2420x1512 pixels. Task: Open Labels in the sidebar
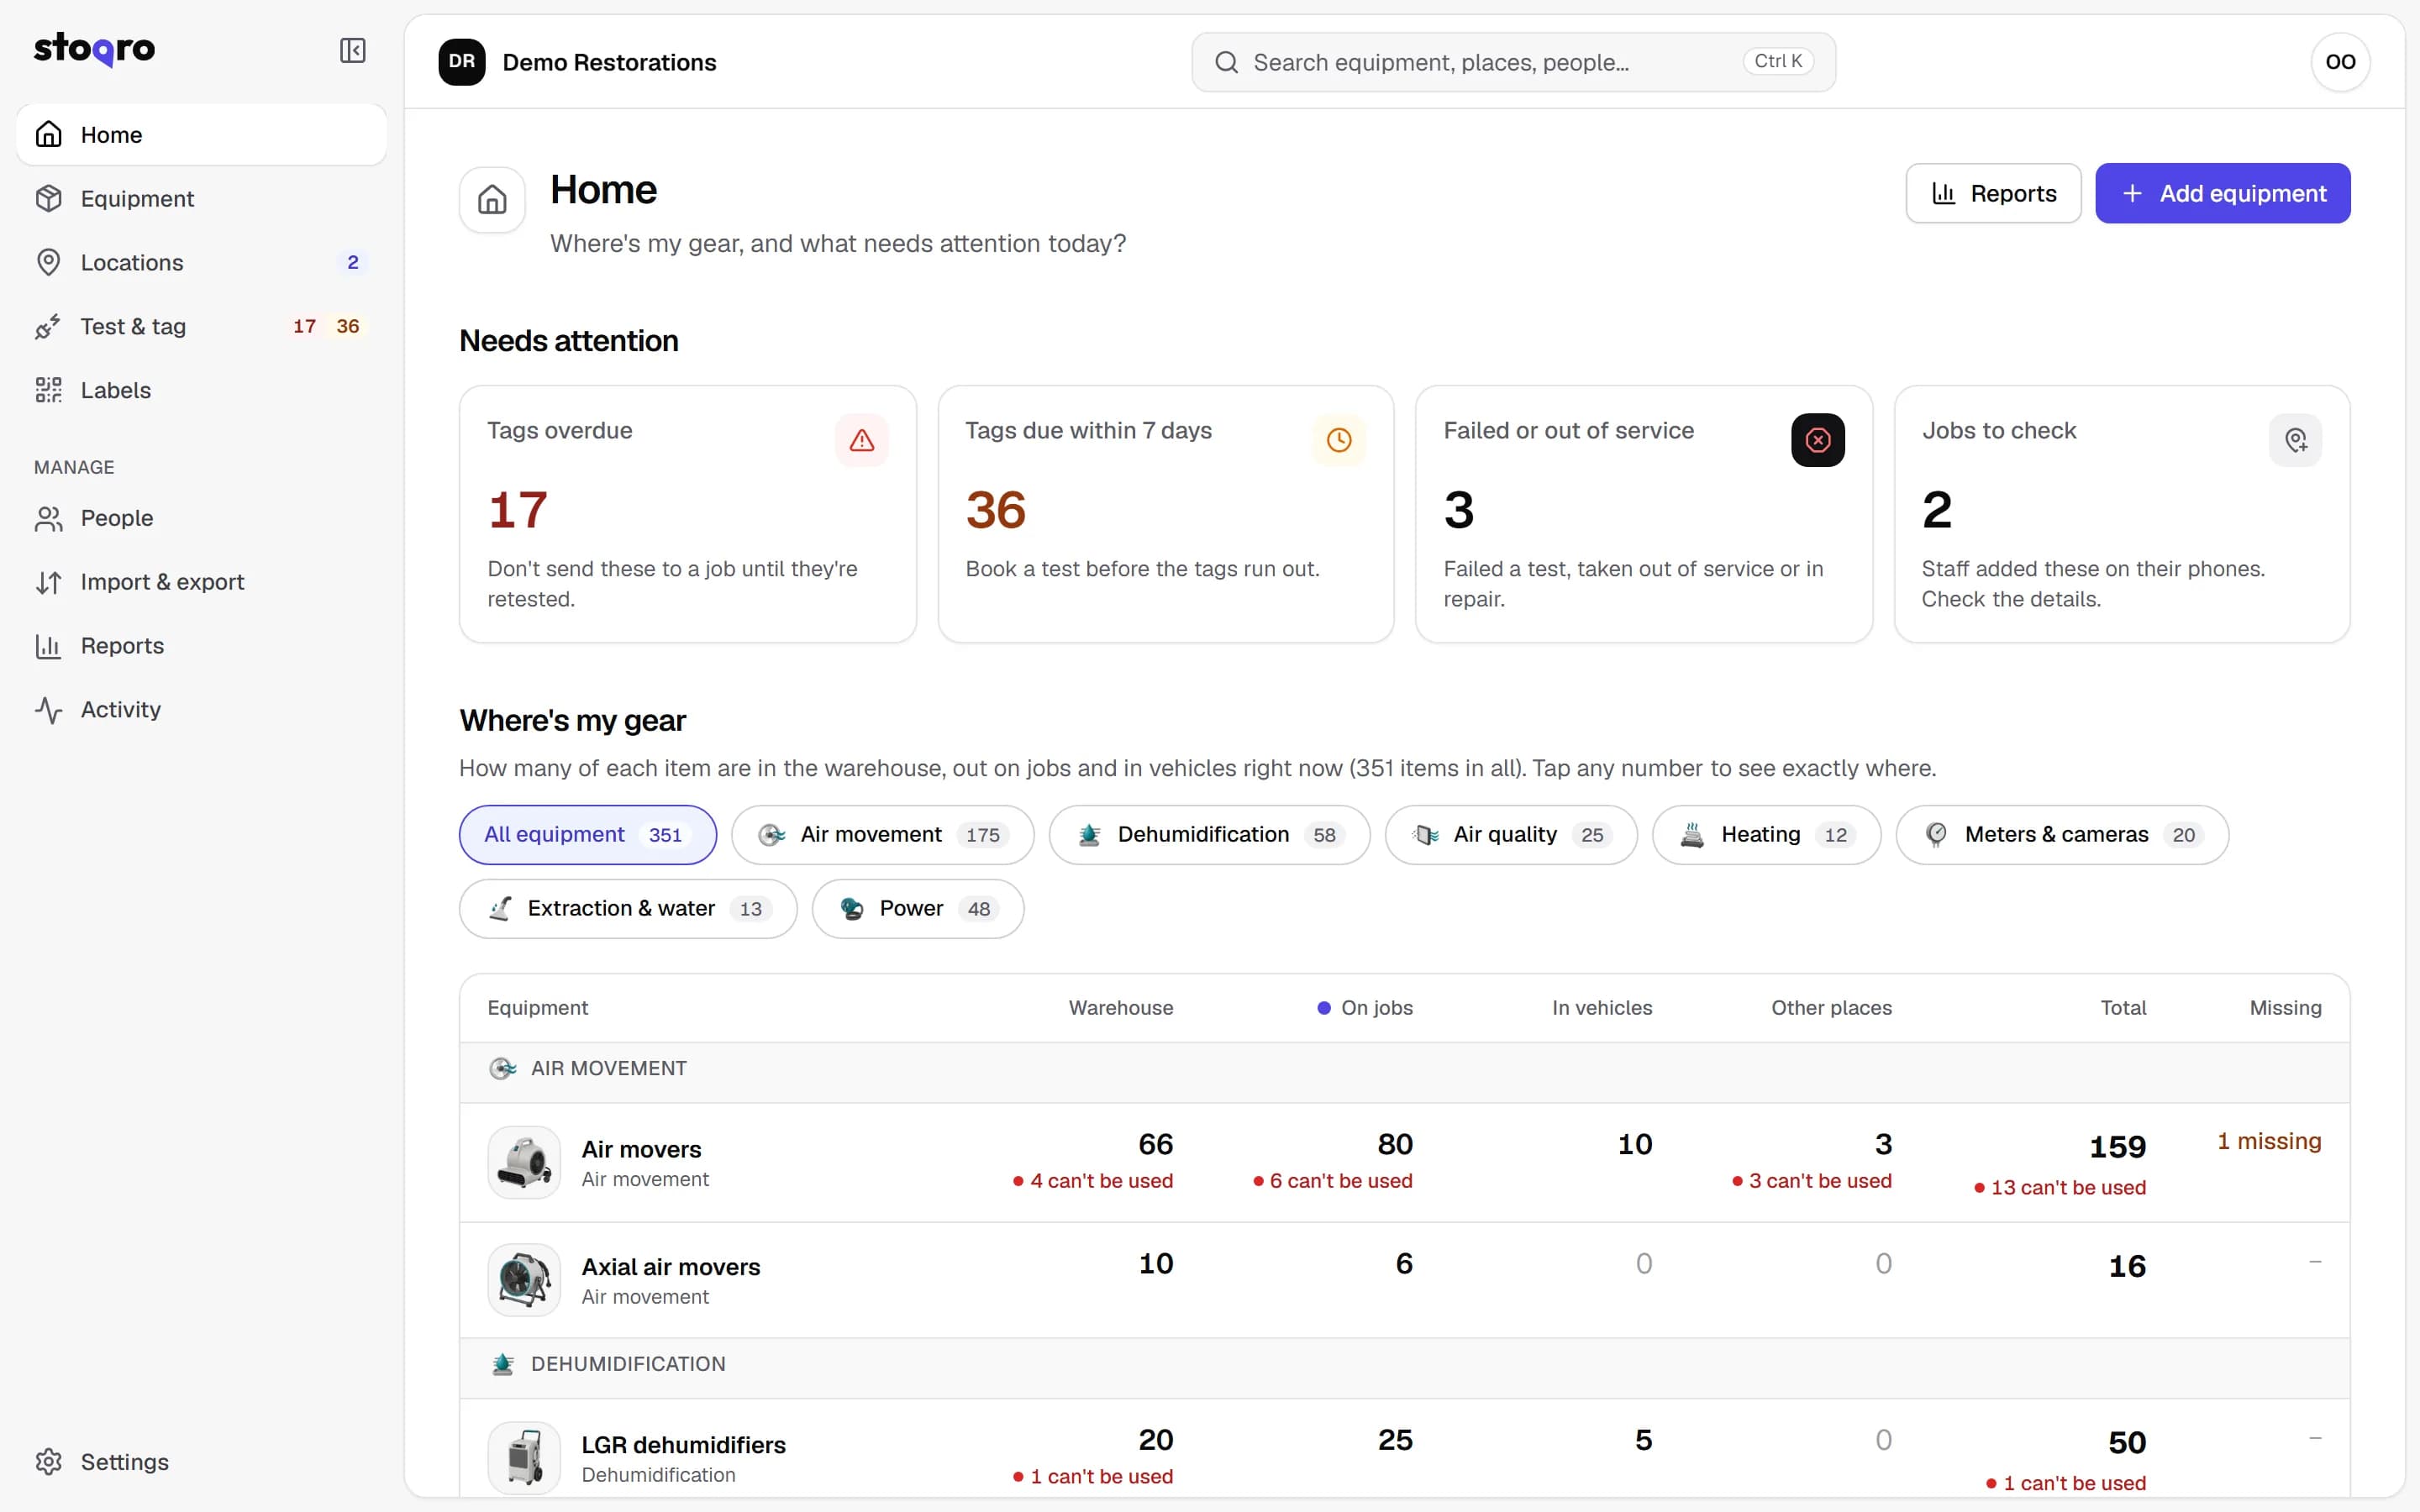201,390
